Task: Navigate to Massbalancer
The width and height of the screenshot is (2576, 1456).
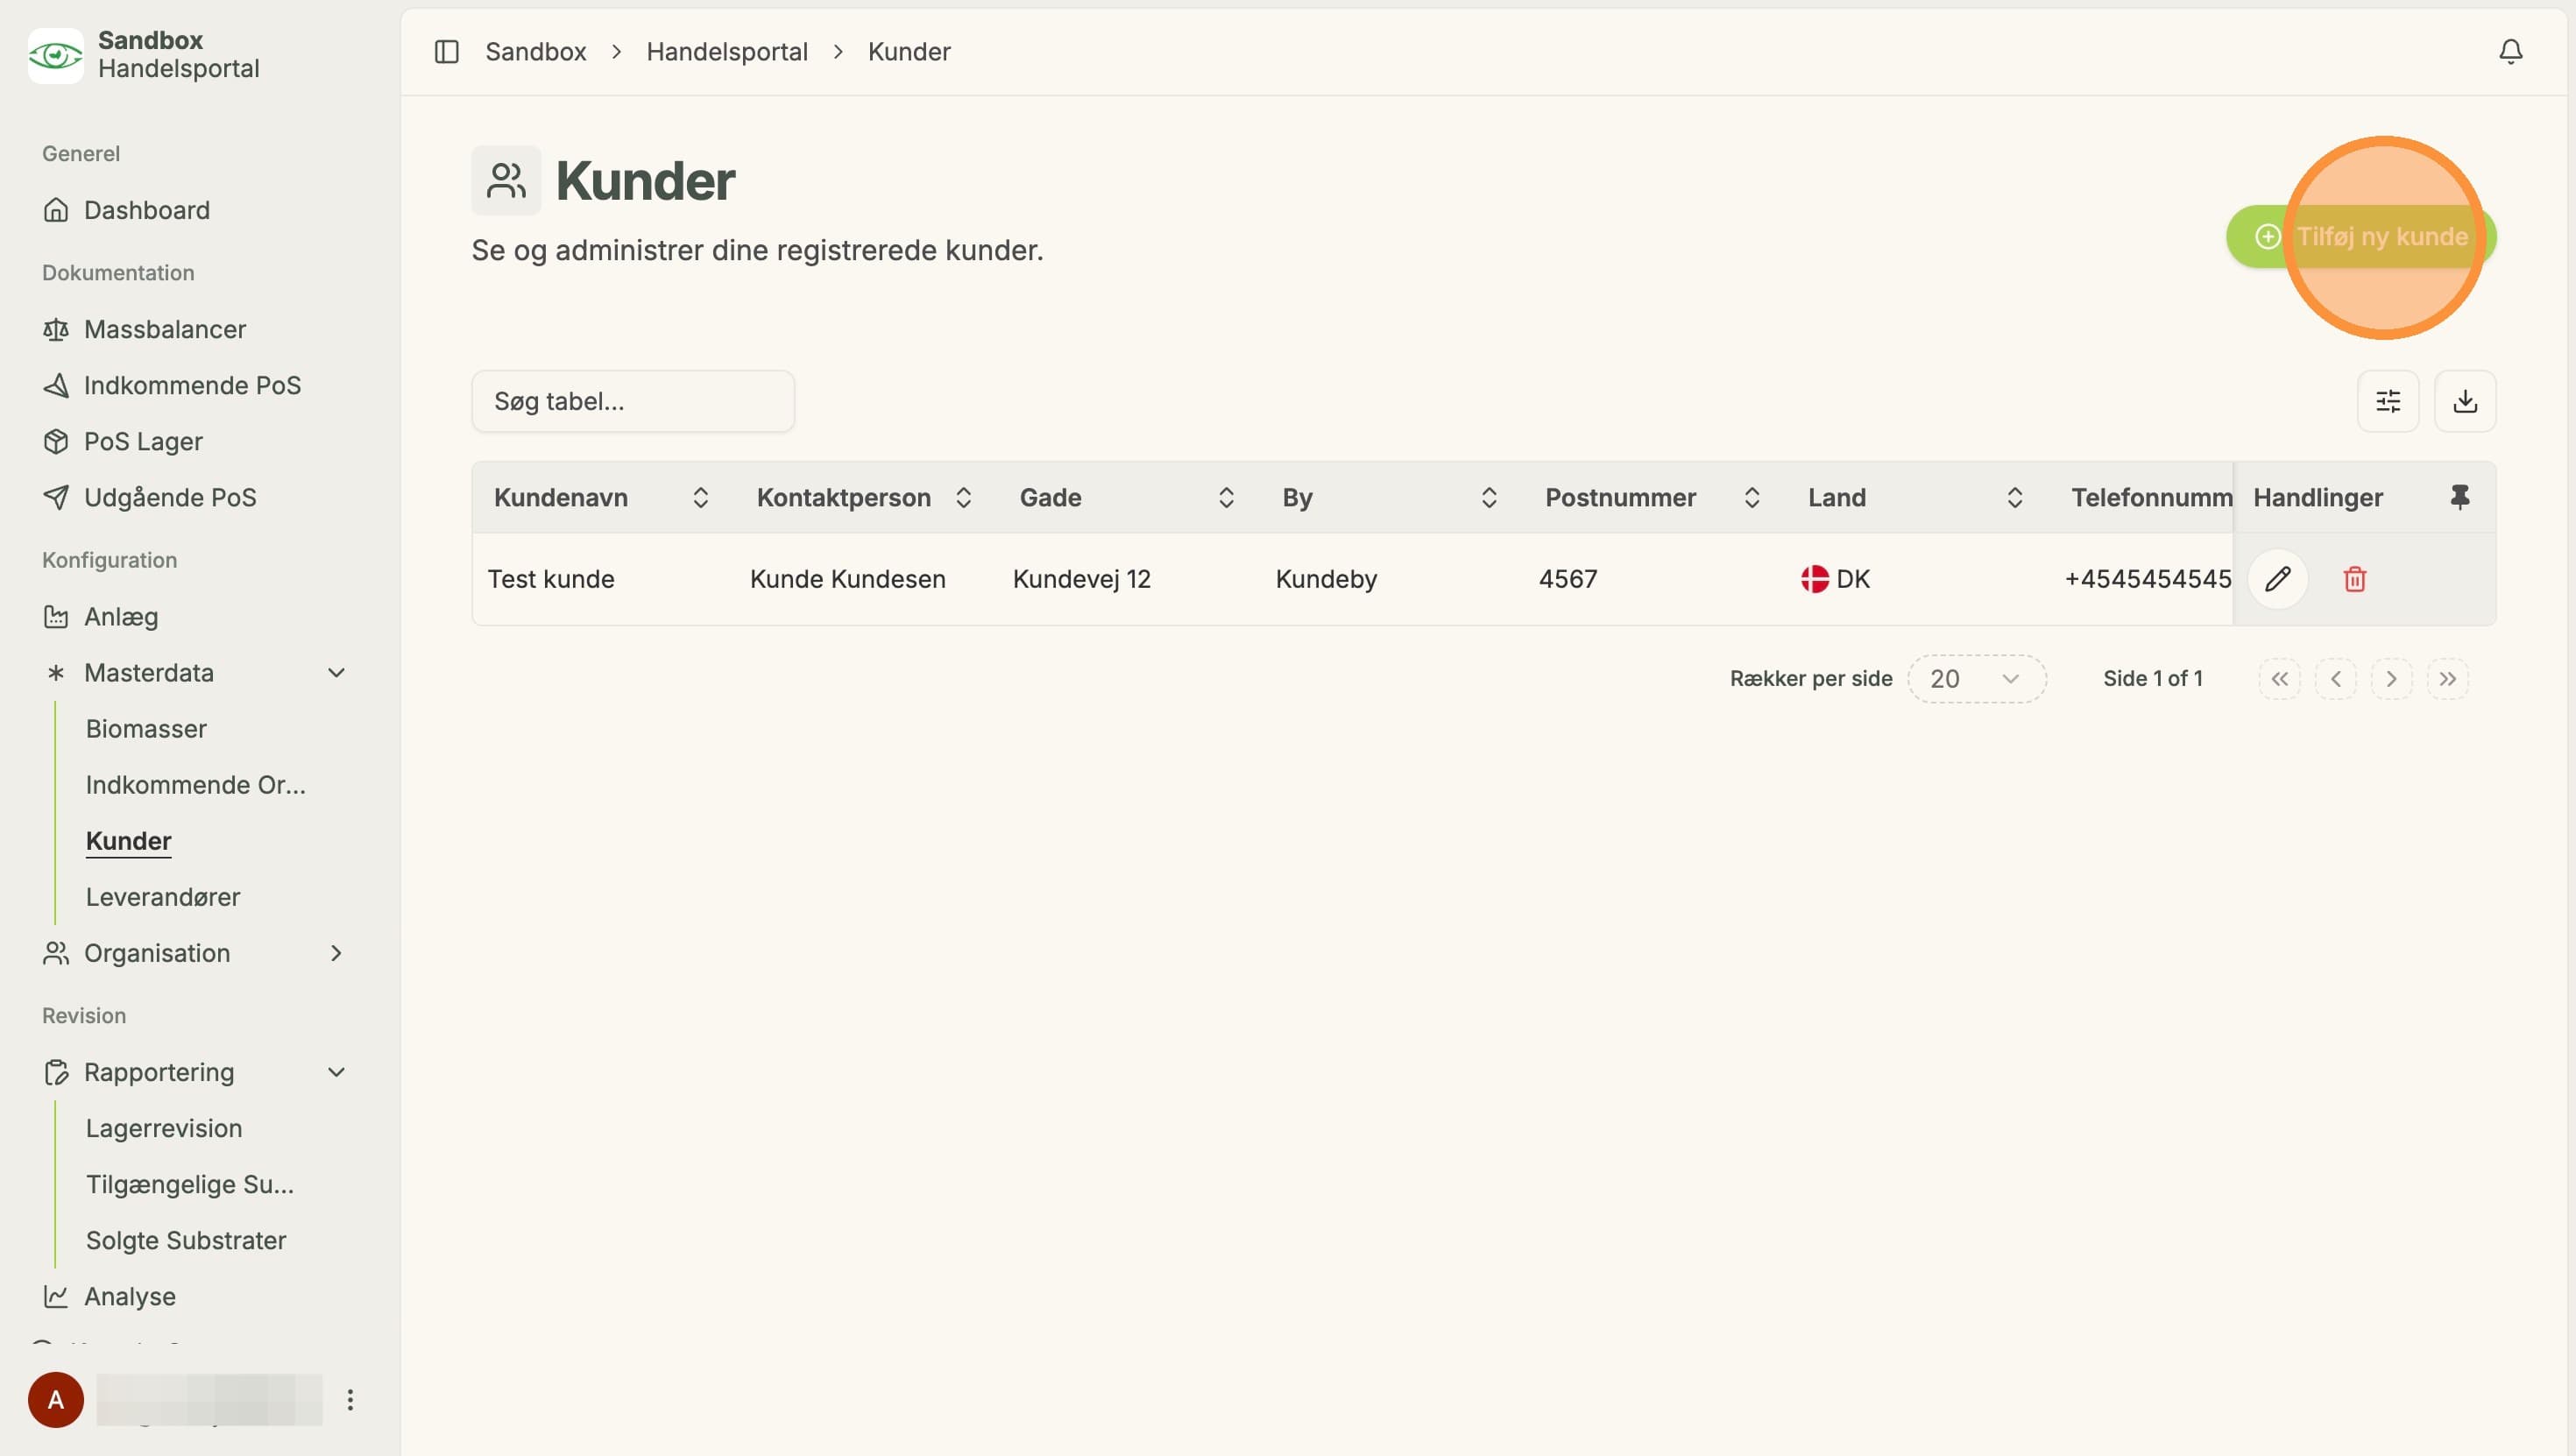Action: pos(165,329)
